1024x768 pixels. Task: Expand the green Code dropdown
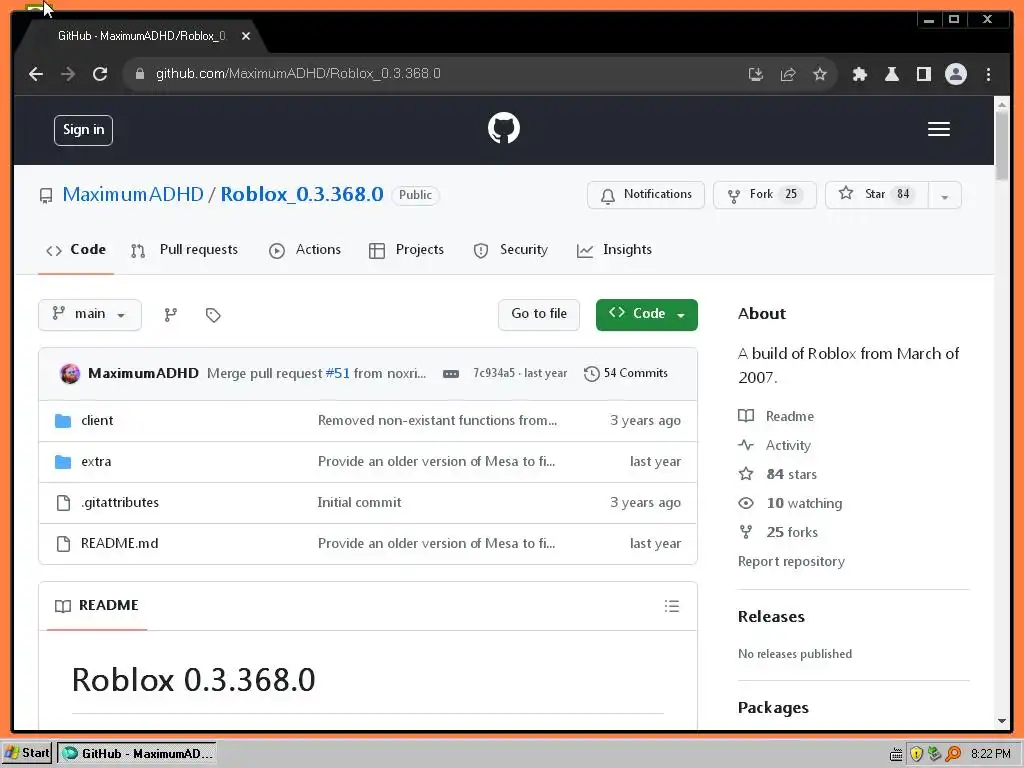click(x=647, y=315)
